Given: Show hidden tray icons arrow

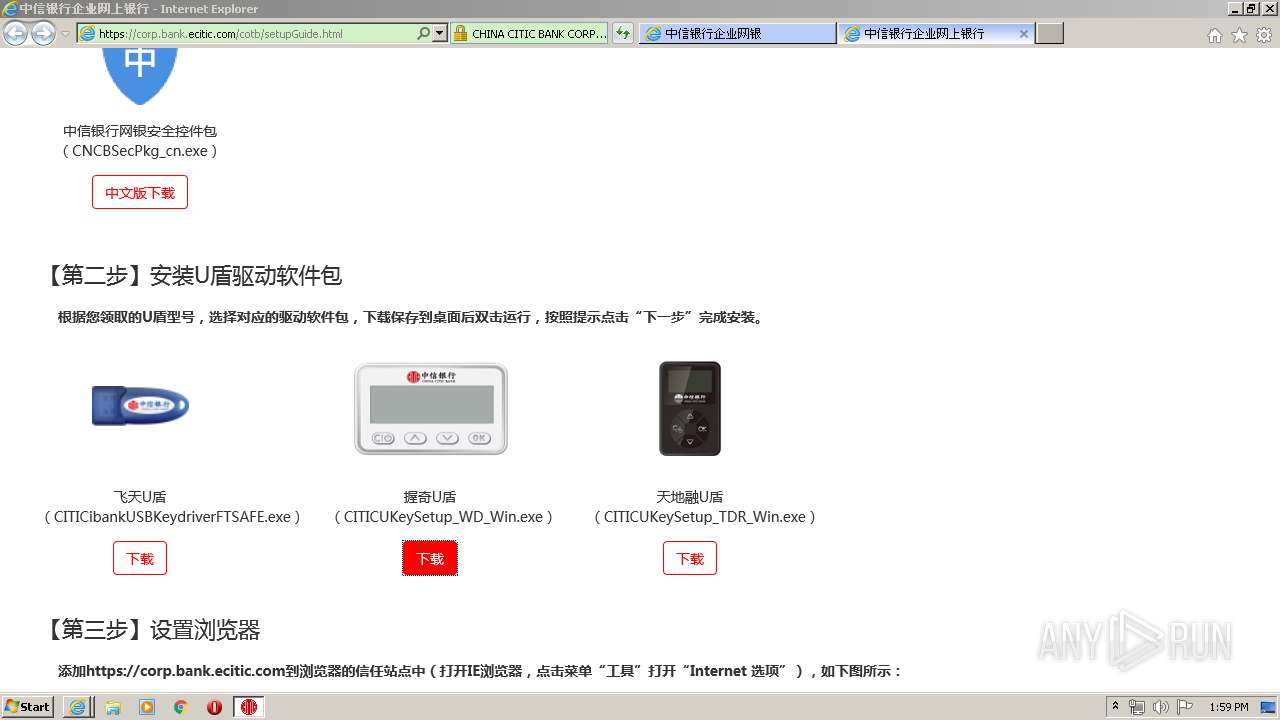Looking at the screenshot, I should pos(1116,707).
